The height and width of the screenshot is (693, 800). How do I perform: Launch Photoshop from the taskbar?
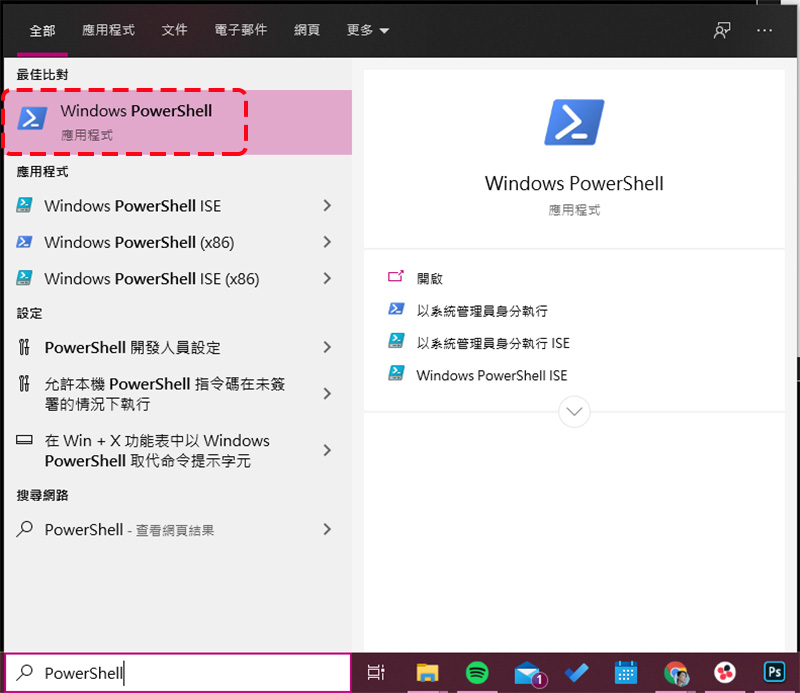tap(773, 672)
